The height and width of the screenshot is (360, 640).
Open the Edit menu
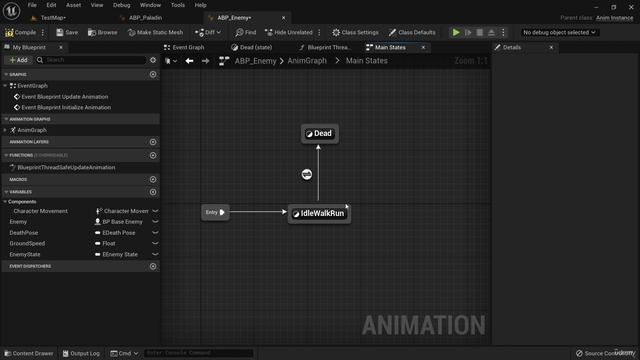tap(51, 5)
